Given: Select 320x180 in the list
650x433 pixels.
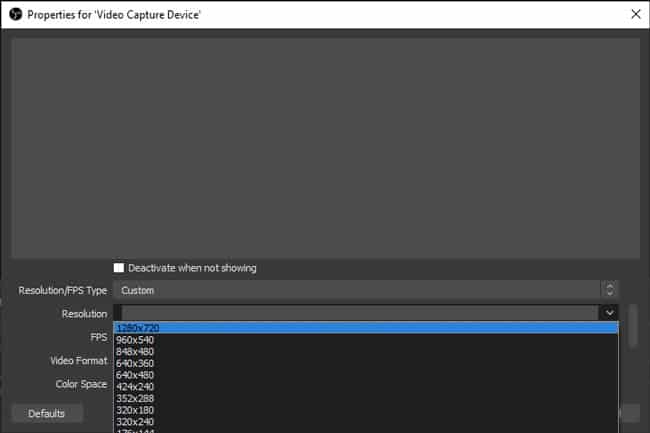Looking at the screenshot, I should 366,410.
